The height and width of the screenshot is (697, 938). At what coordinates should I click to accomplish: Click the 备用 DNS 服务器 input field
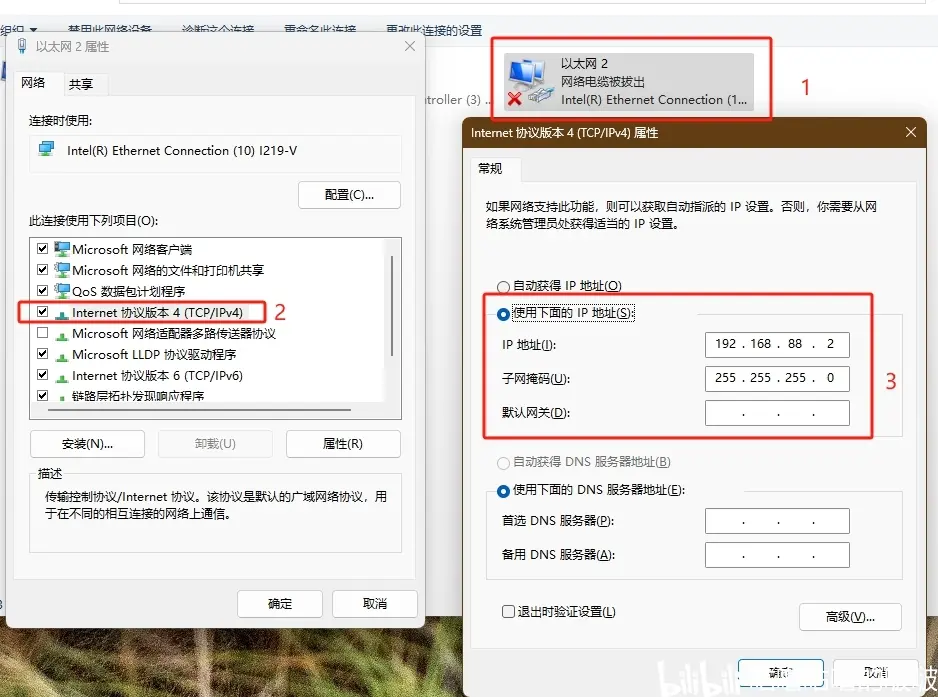(x=777, y=555)
